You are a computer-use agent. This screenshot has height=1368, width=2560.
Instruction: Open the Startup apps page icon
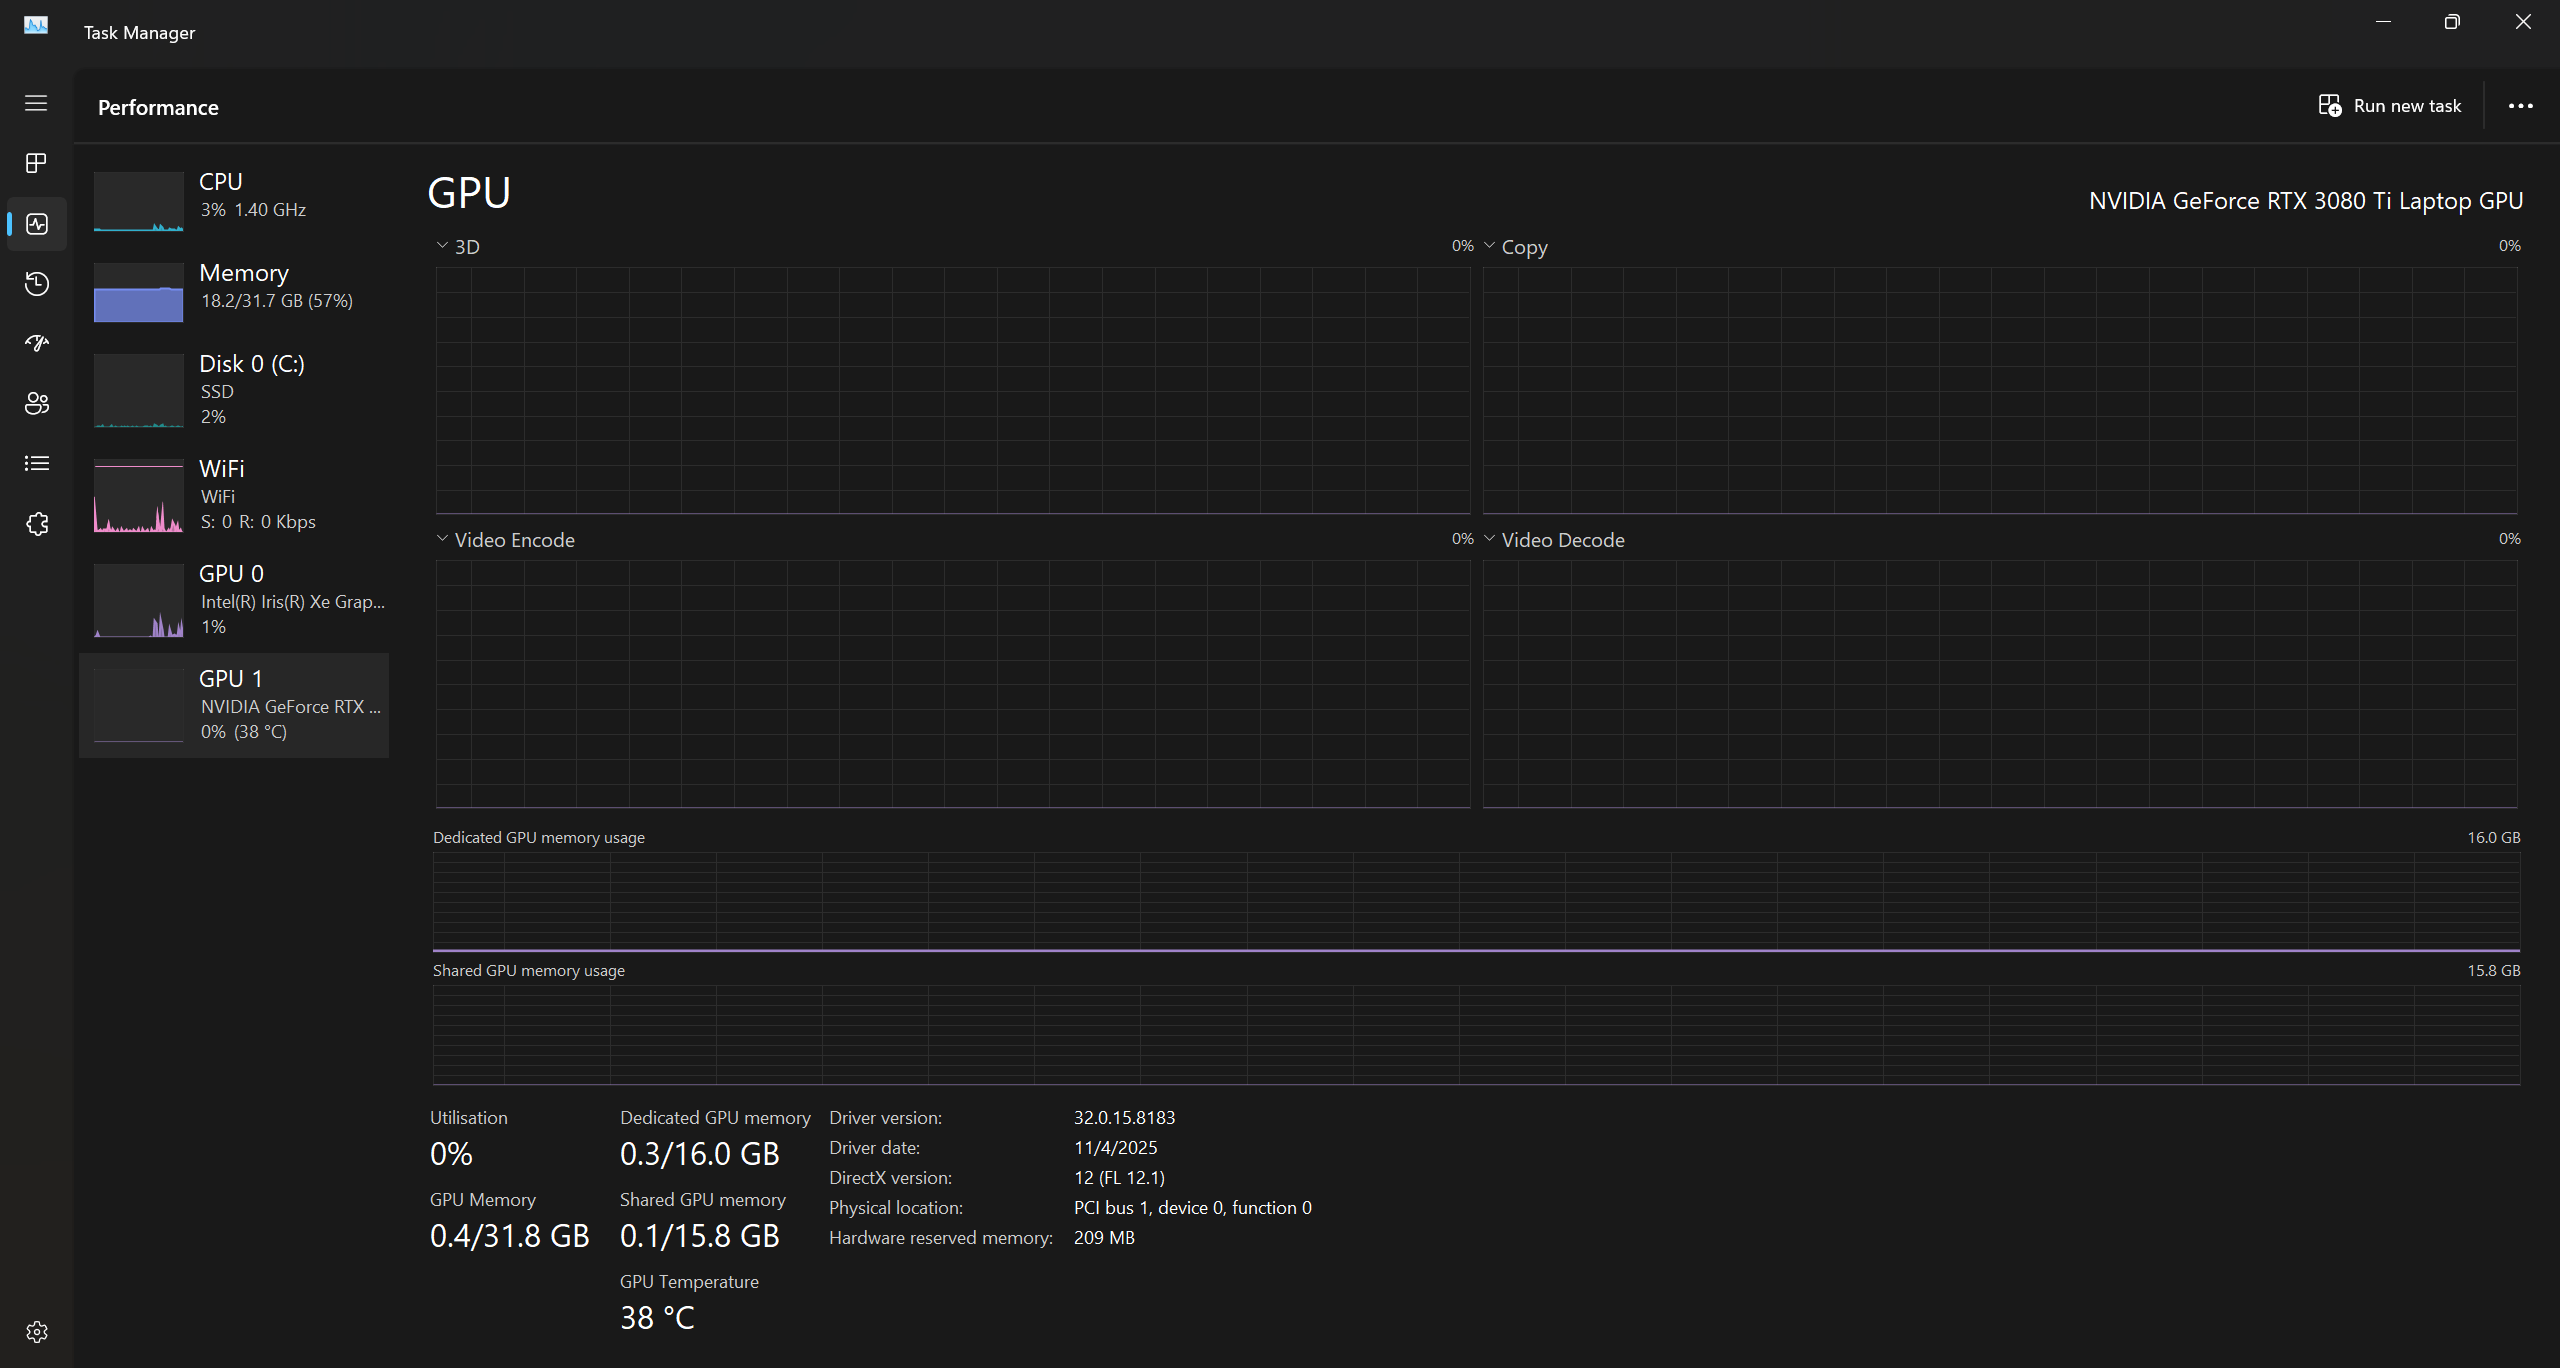[36, 343]
